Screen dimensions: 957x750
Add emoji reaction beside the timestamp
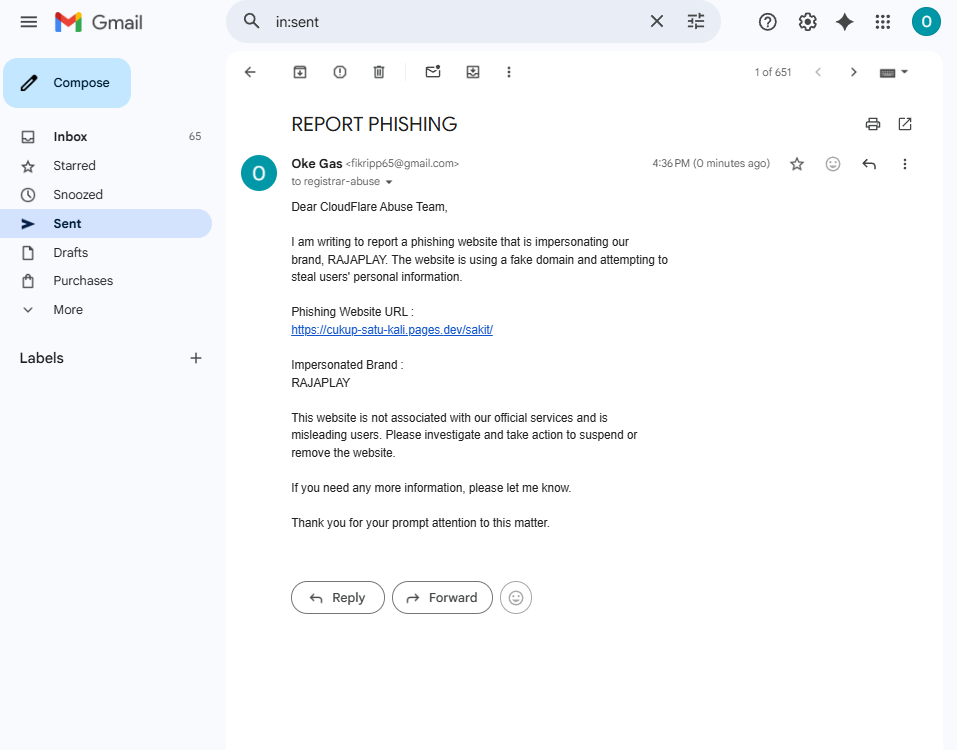click(832, 164)
